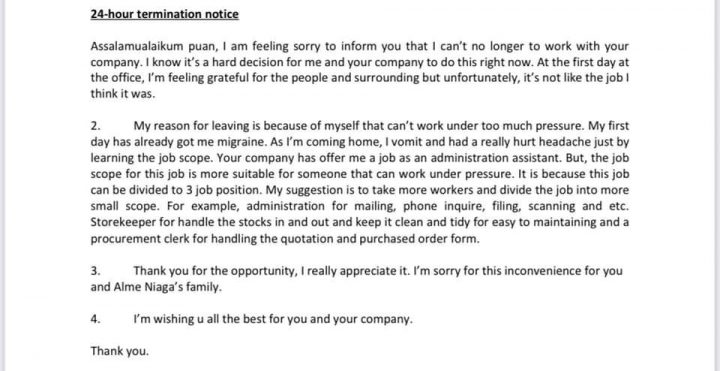This screenshot has height=371, width=720.
Task: Click the paragraph number "3."
Action: pos(95,271)
